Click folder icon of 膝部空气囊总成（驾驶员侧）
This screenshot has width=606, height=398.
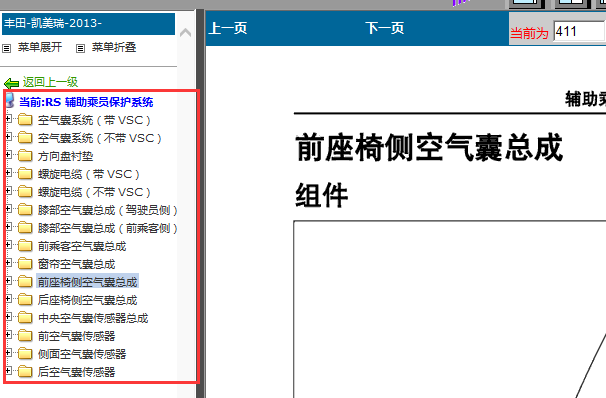click(x=25, y=209)
